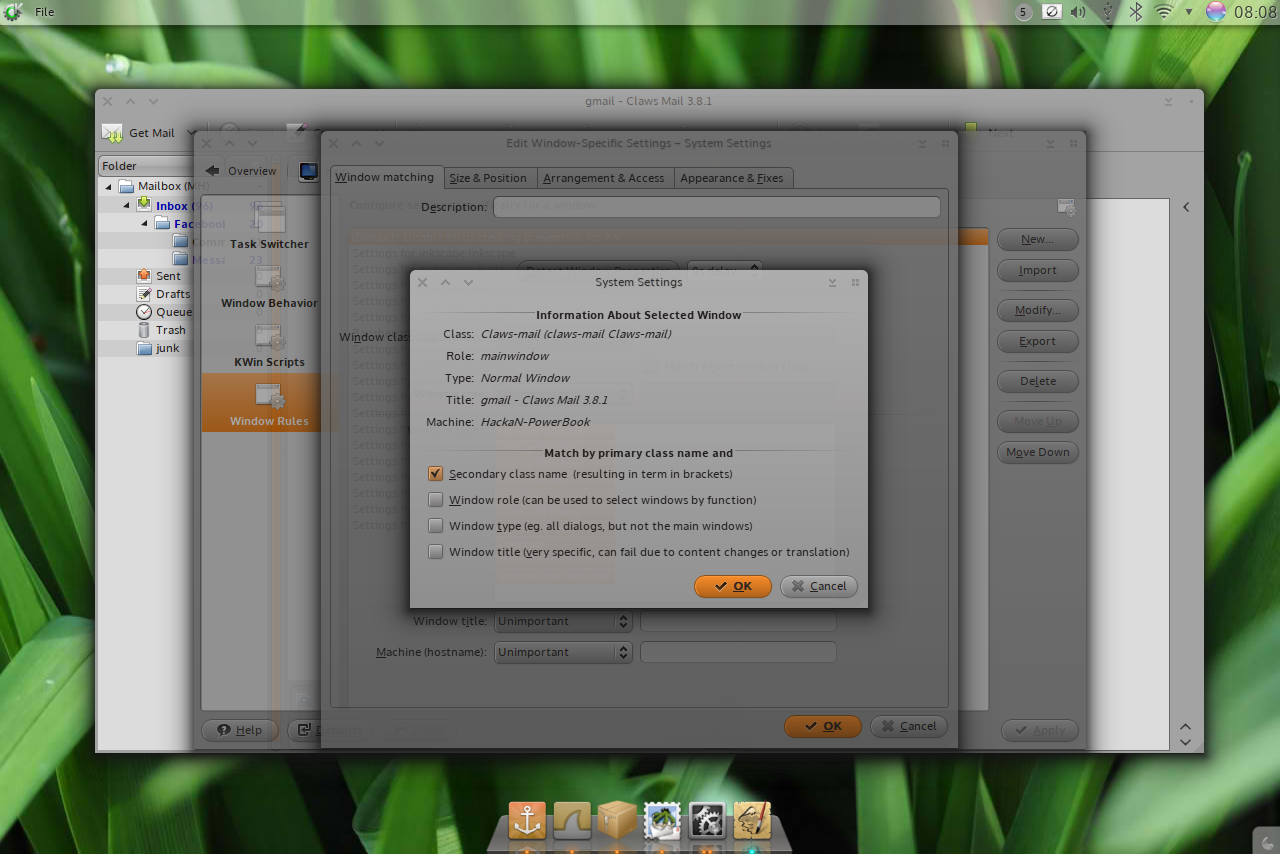Click the New... rule button
The height and width of the screenshot is (854, 1280).
pyautogui.click(x=1038, y=239)
